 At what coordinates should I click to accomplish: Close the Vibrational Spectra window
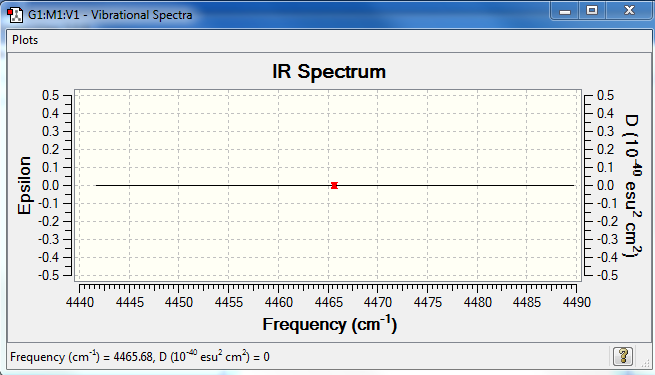coord(629,10)
